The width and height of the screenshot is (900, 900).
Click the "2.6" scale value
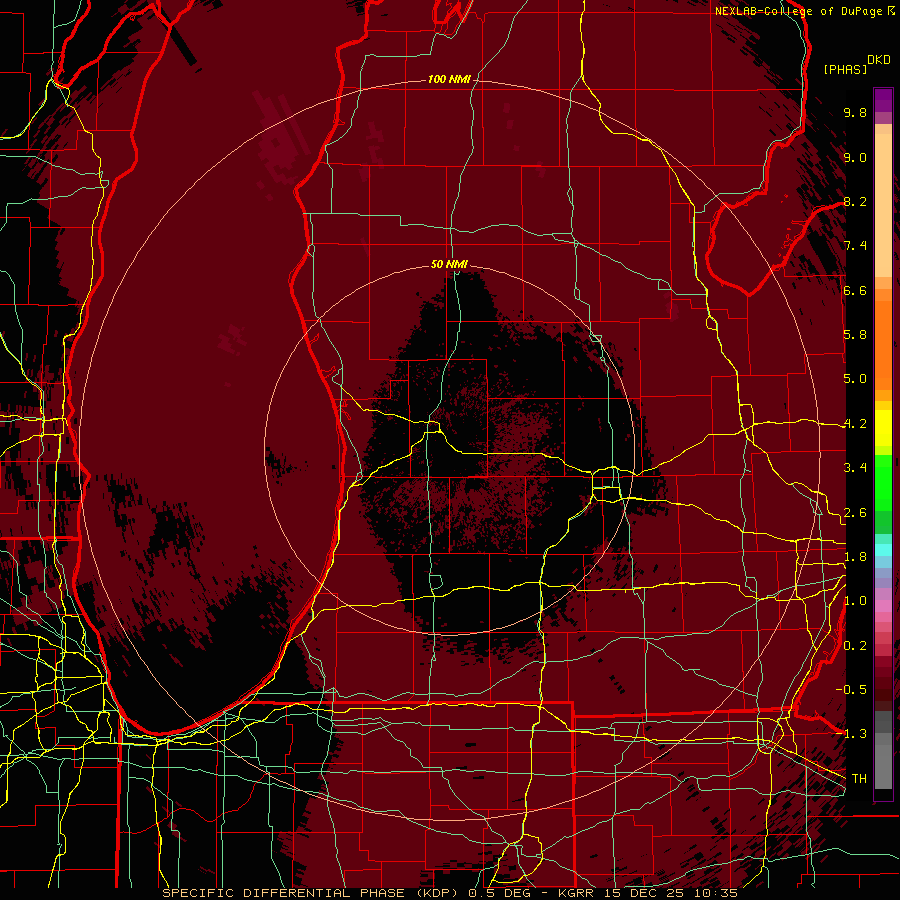[x=855, y=513]
